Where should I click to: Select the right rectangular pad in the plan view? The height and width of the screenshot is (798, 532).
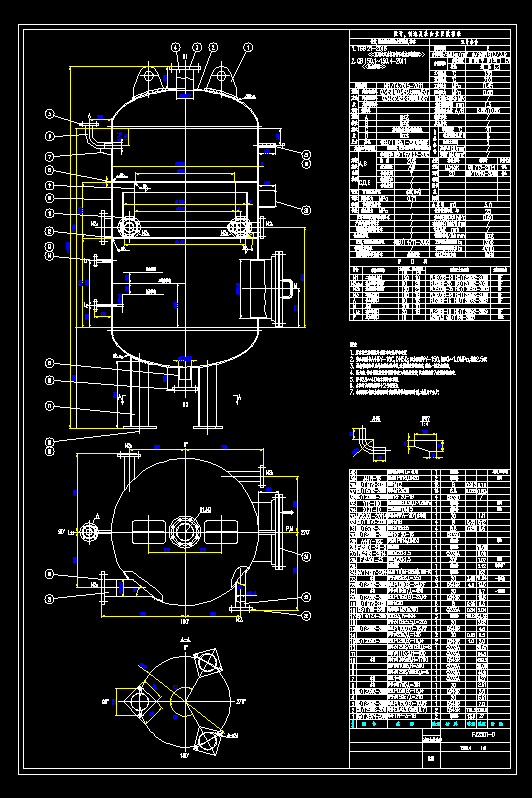point(221,532)
